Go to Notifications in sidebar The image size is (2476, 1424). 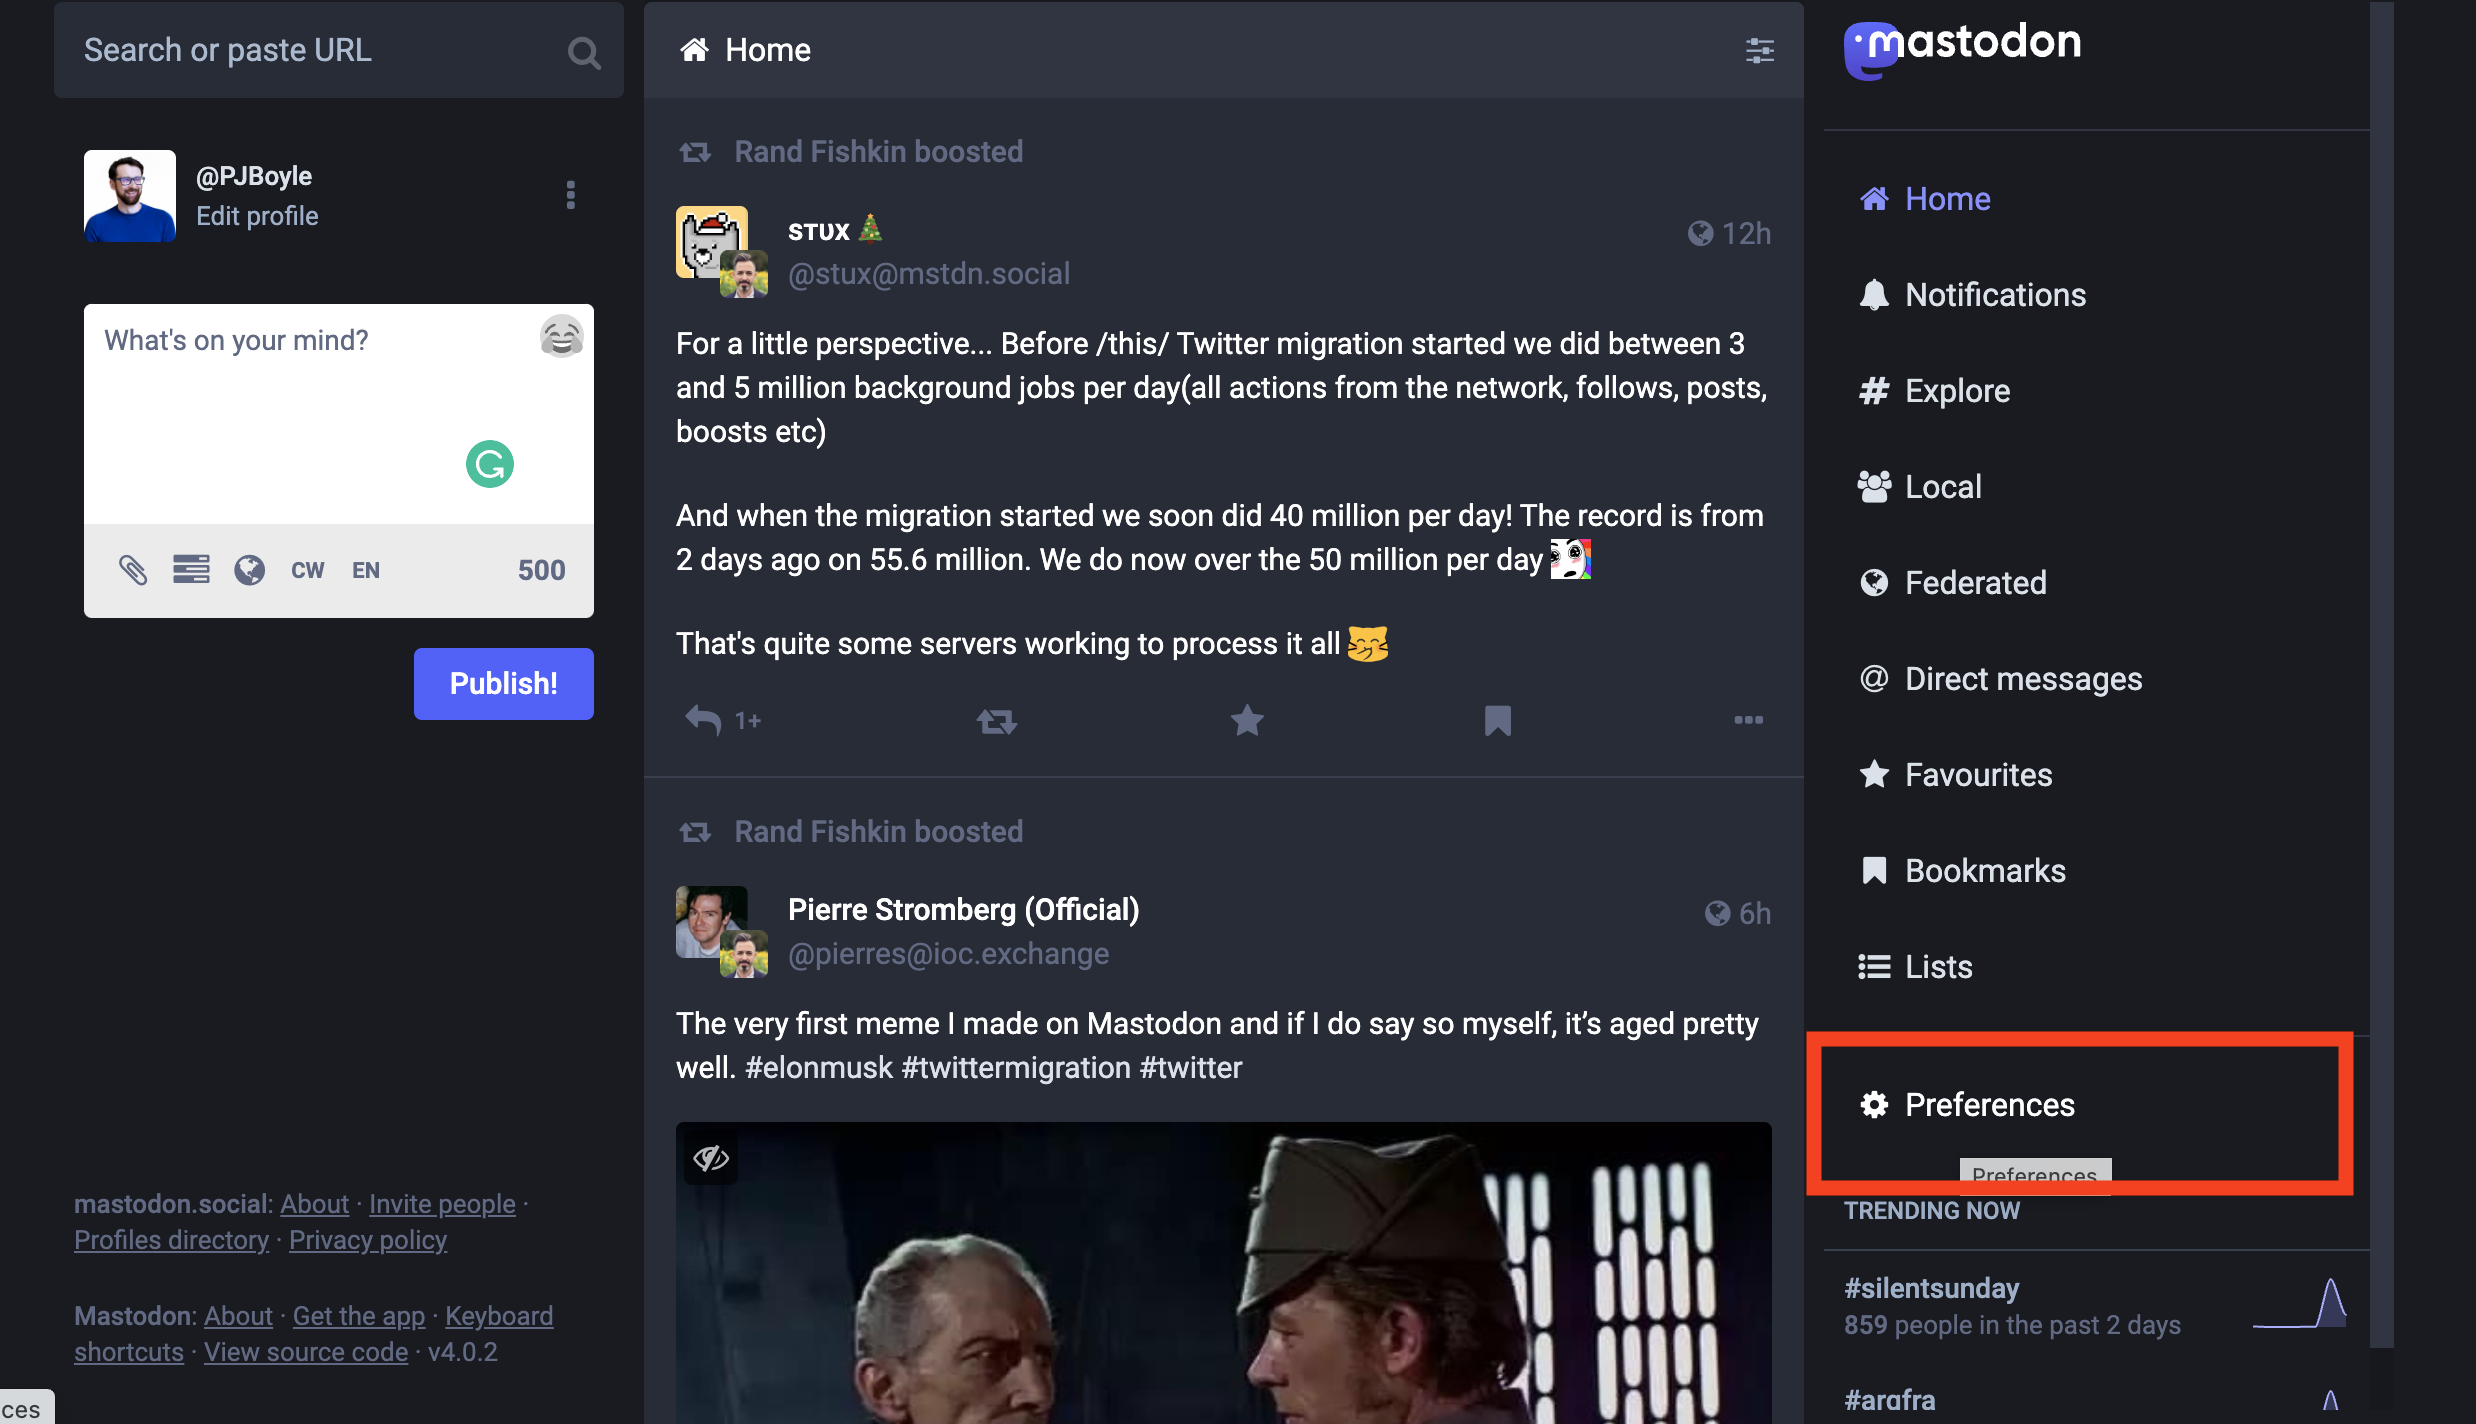(x=1994, y=295)
